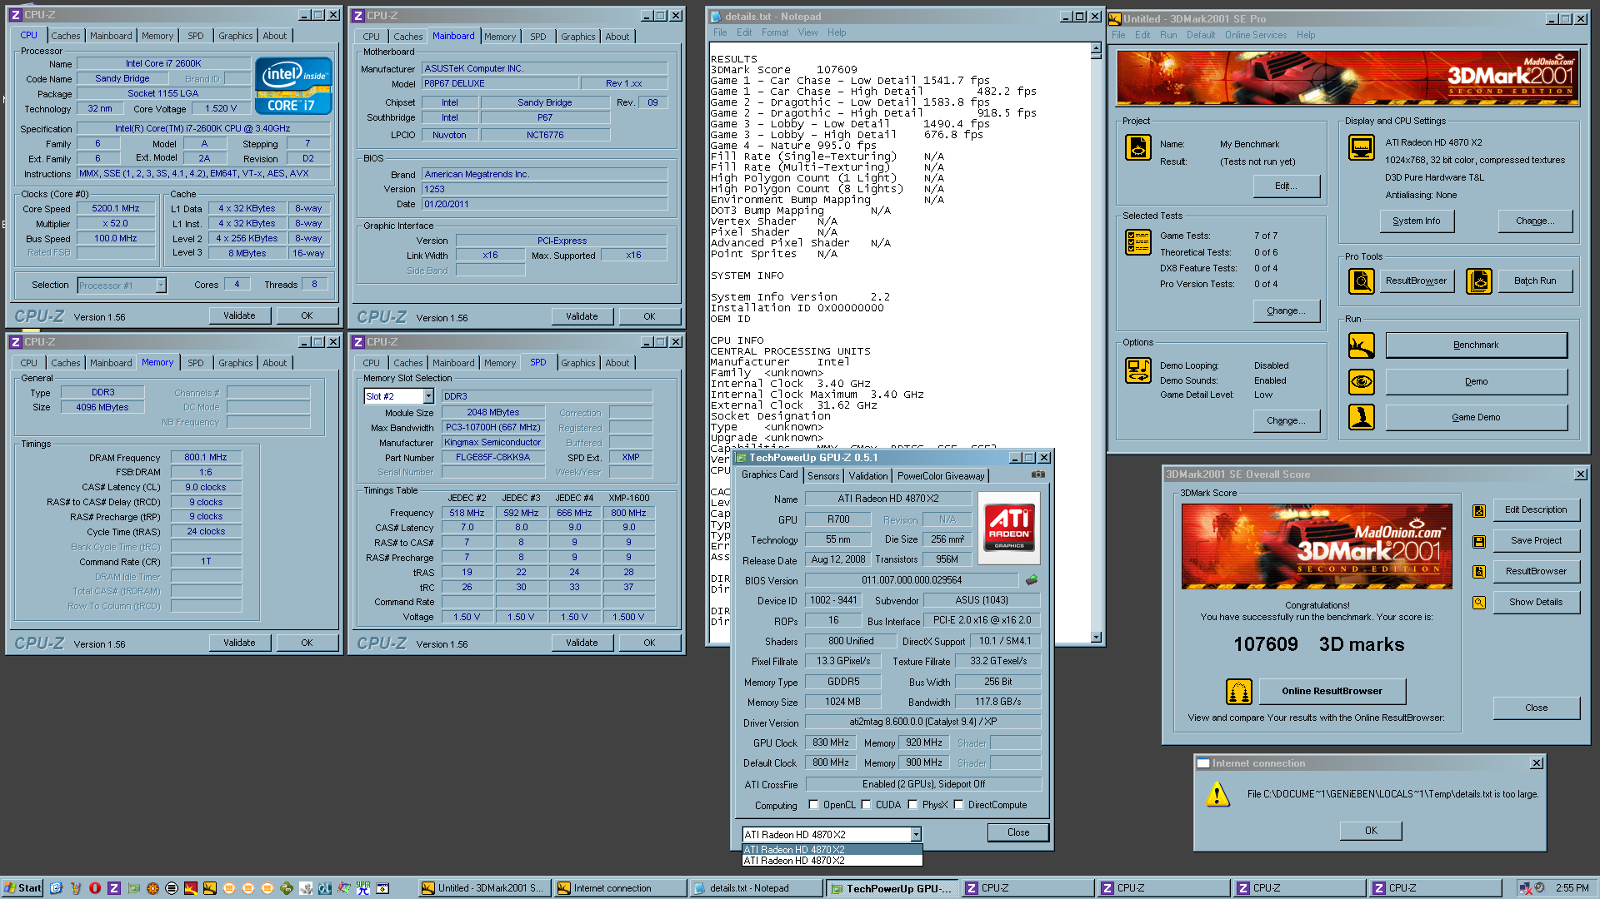Click the Benchmark run icon in Run section
Image resolution: width=1600 pixels, height=899 pixels.
click(x=1361, y=345)
